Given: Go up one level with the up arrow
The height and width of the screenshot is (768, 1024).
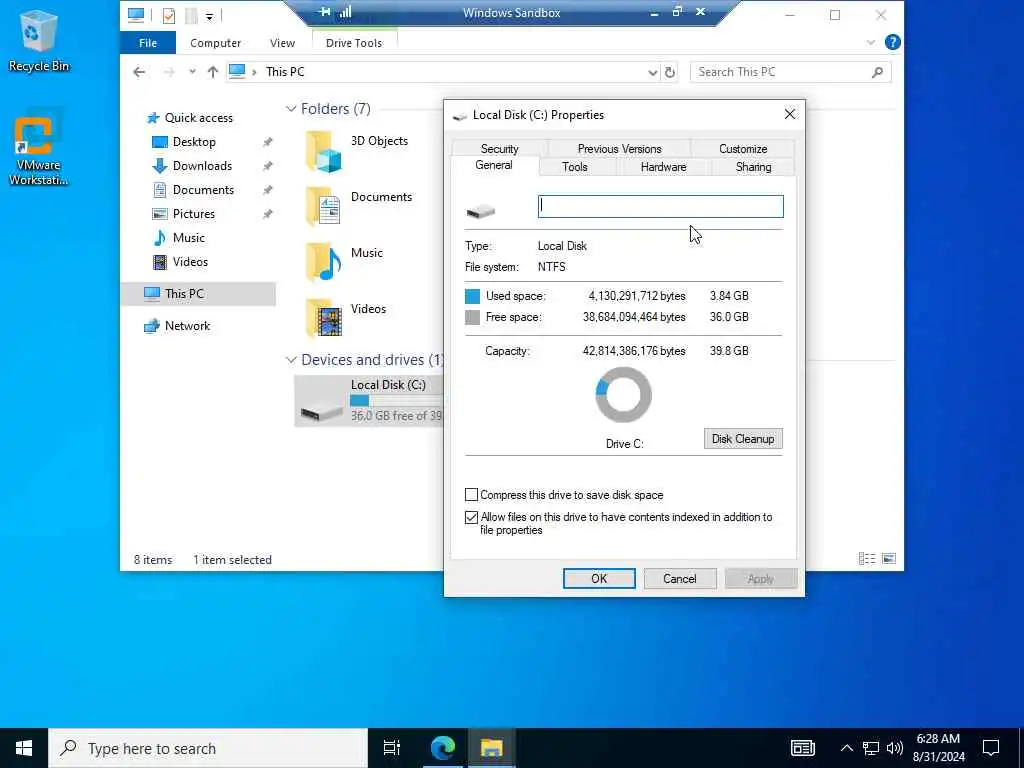Looking at the screenshot, I should (212, 72).
